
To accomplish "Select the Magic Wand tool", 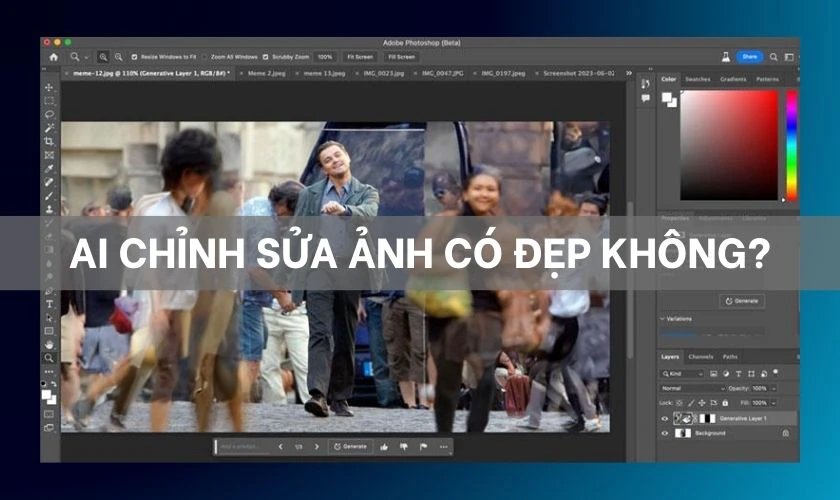I will tap(49, 128).
